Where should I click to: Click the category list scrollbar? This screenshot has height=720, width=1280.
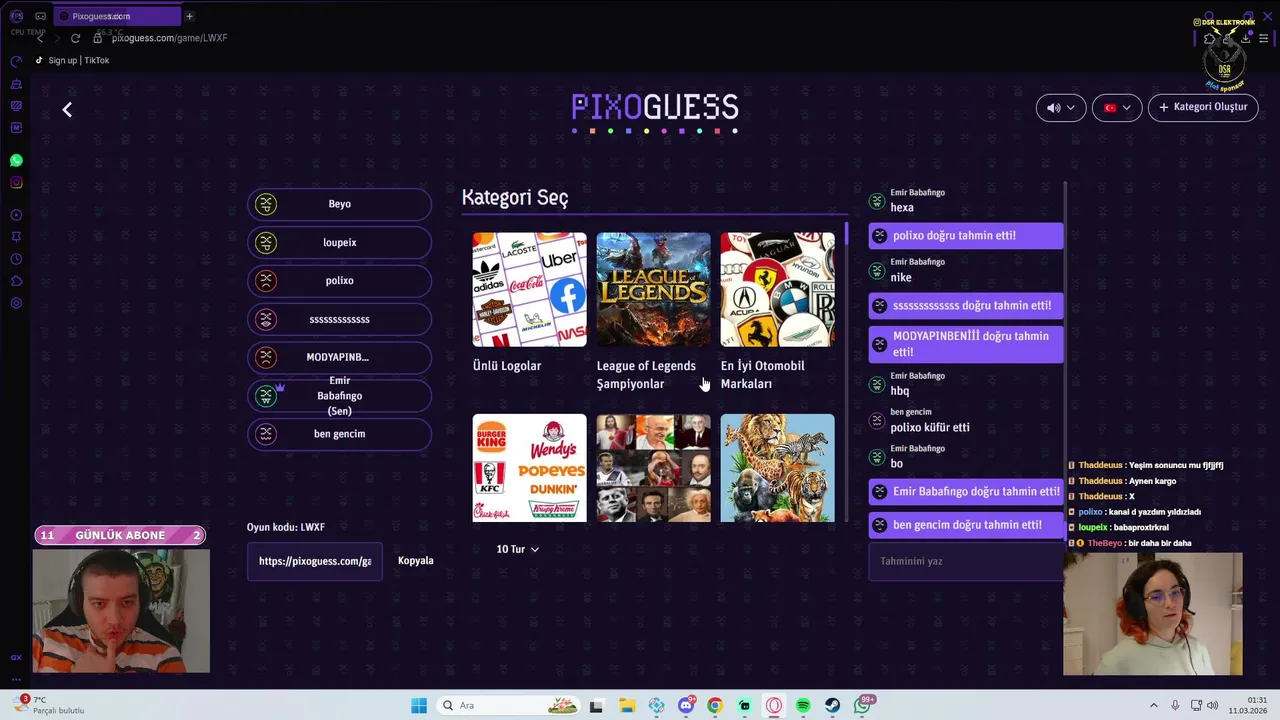click(x=846, y=235)
